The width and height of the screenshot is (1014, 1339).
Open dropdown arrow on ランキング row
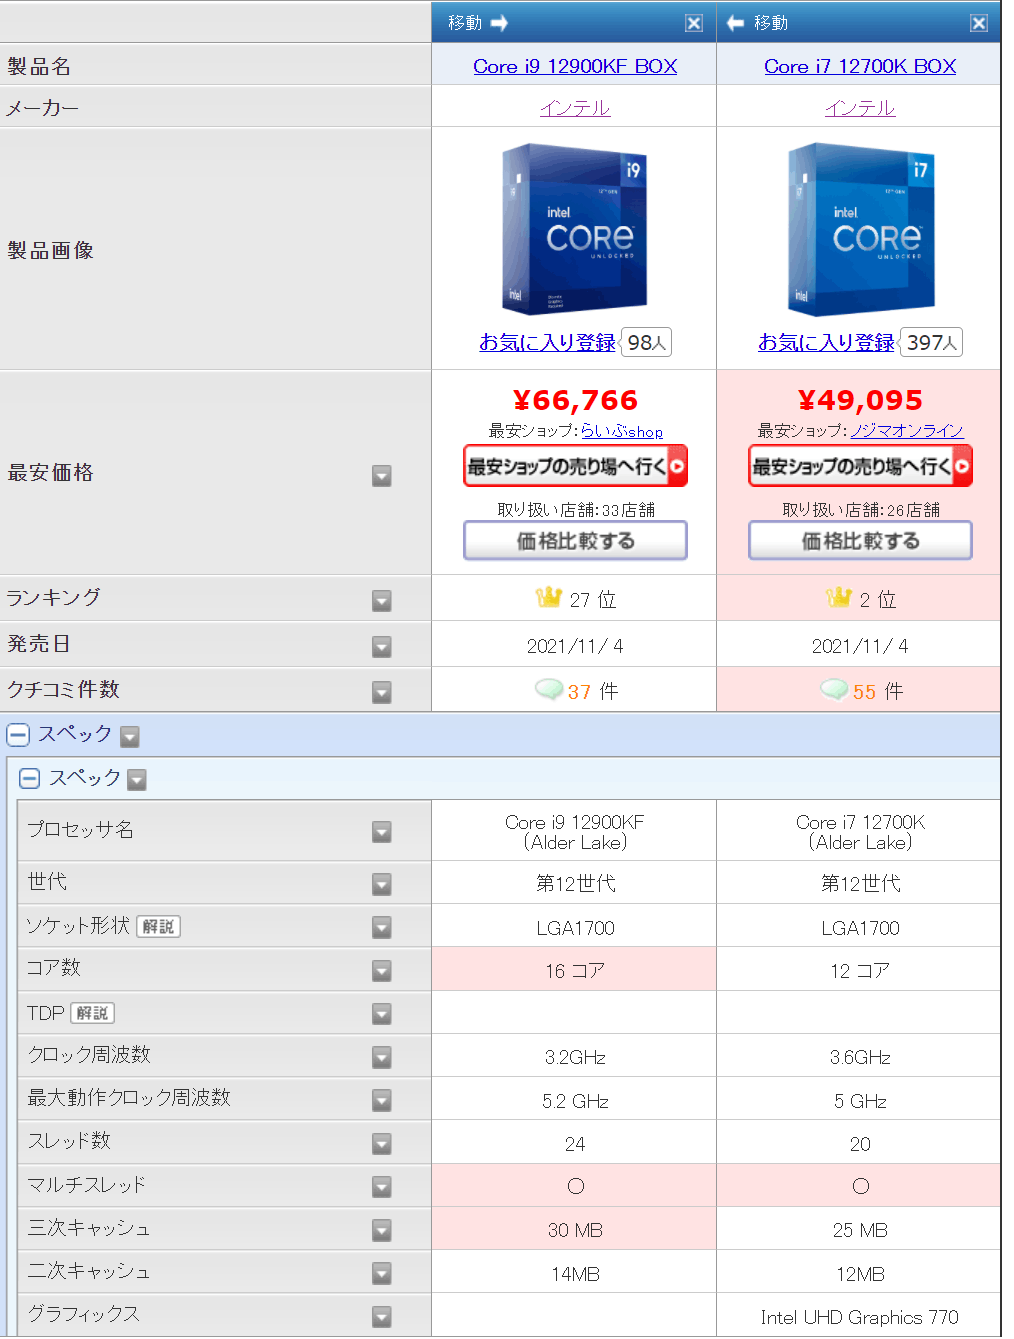pos(381,601)
